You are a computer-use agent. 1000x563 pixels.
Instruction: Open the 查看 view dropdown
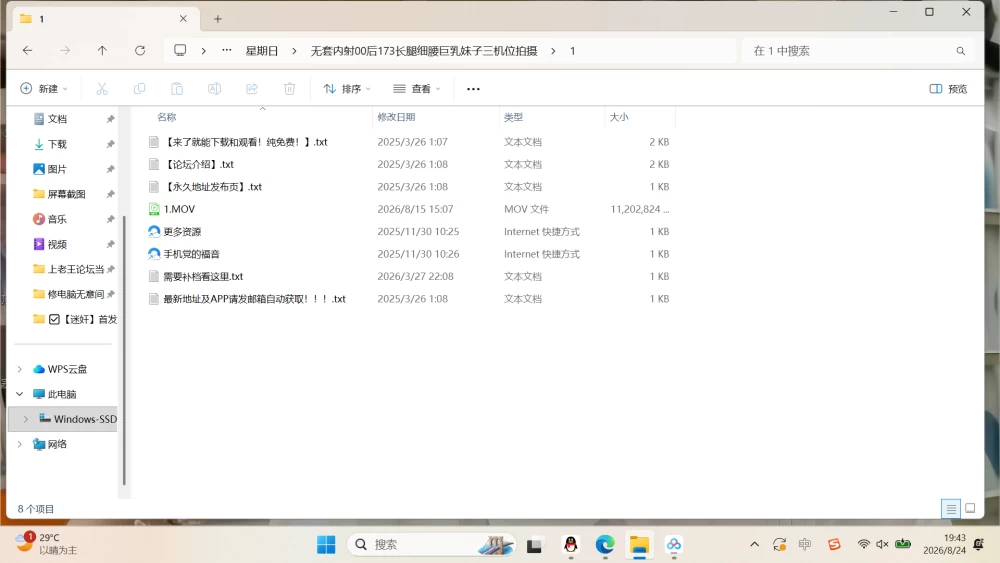tap(416, 89)
